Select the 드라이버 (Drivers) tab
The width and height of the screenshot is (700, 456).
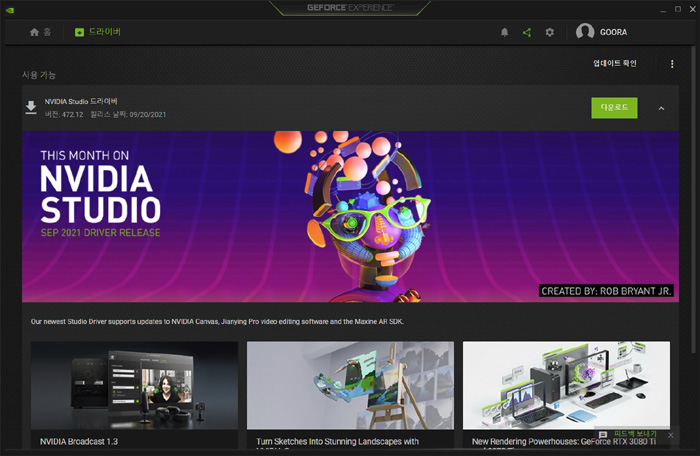pos(97,32)
